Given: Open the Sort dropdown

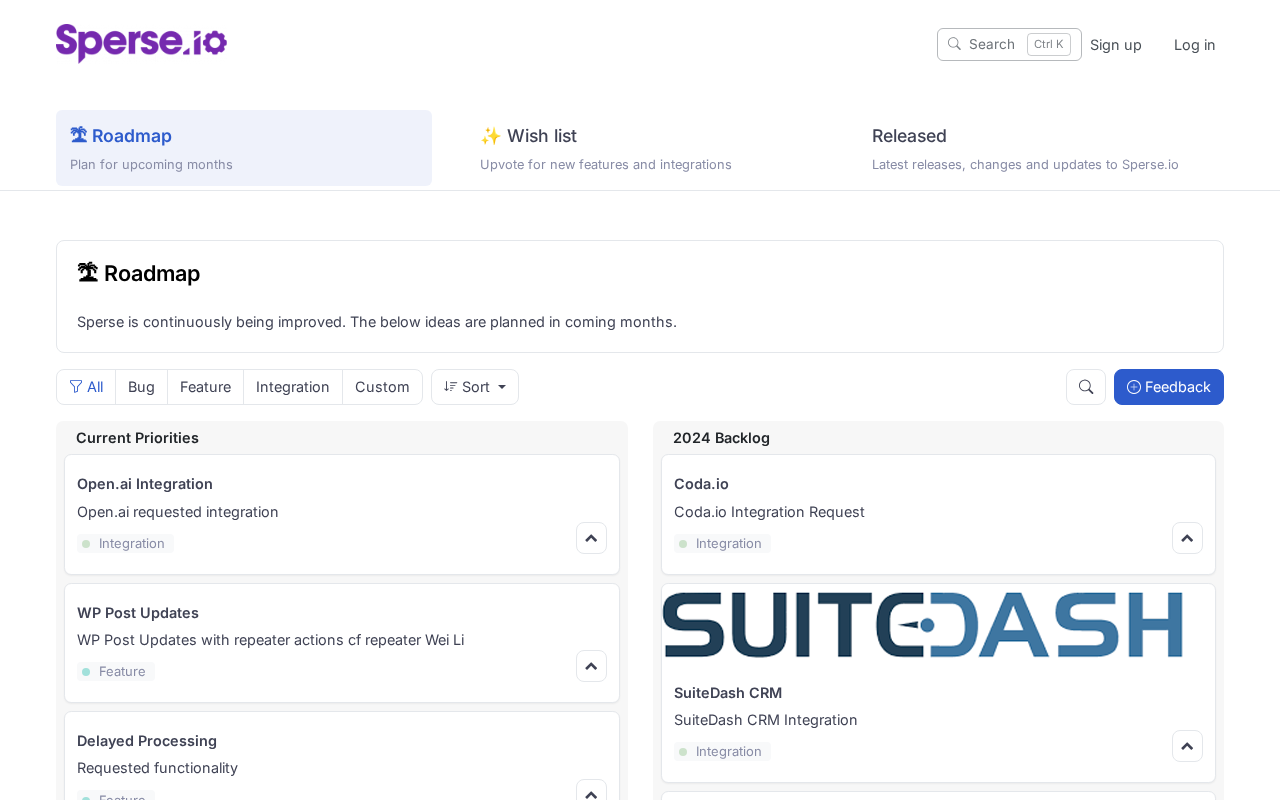Looking at the screenshot, I should tap(475, 387).
